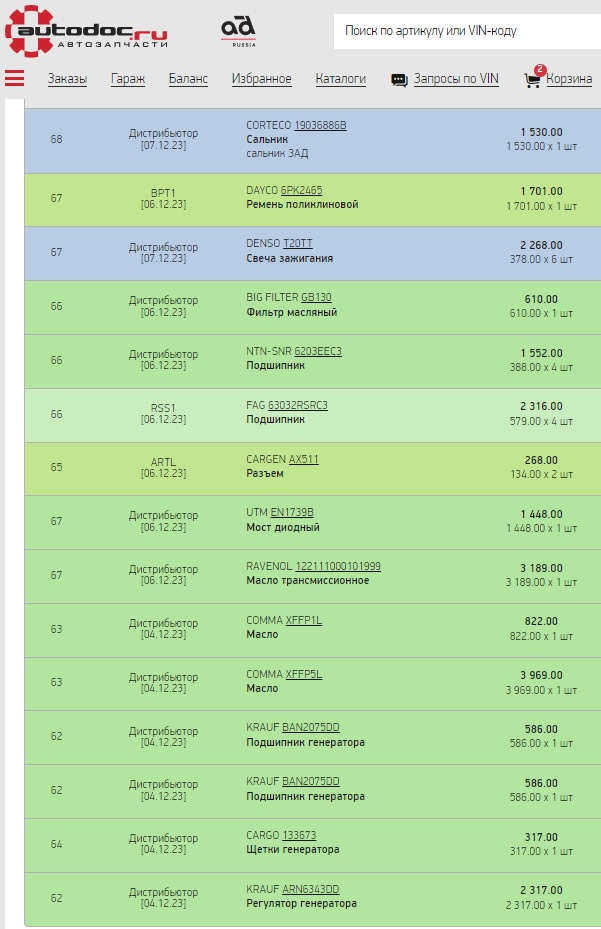Click the AD Russia logo
The image size is (601, 929).
238,31
